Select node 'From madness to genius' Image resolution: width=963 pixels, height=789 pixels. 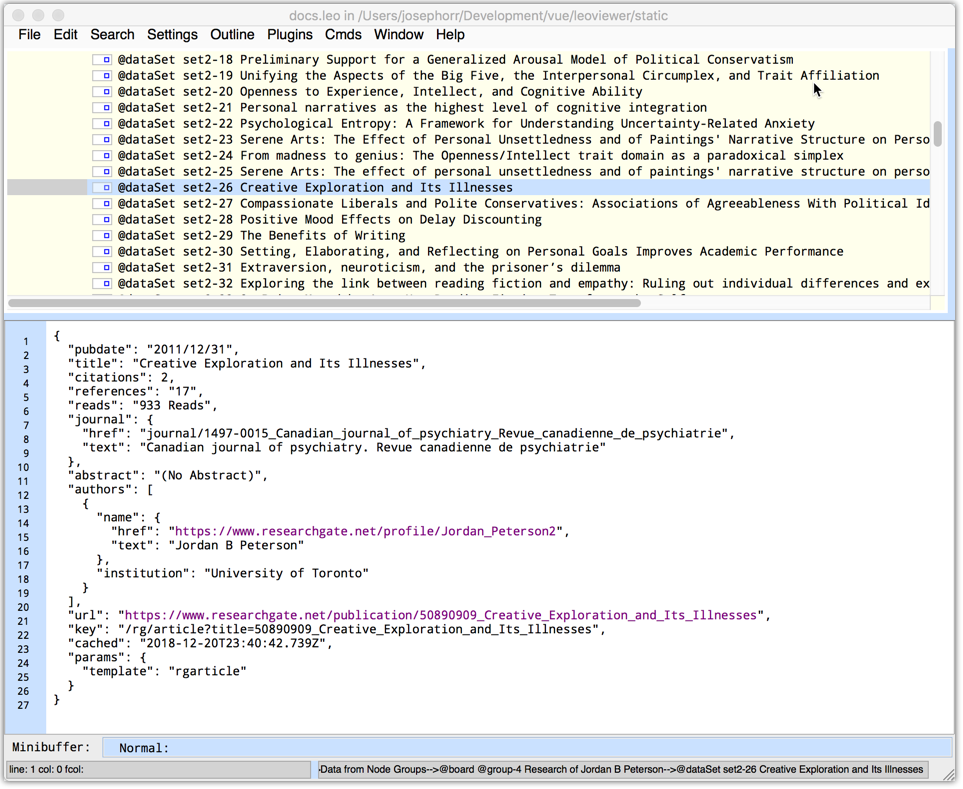pyautogui.click(x=481, y=155)
